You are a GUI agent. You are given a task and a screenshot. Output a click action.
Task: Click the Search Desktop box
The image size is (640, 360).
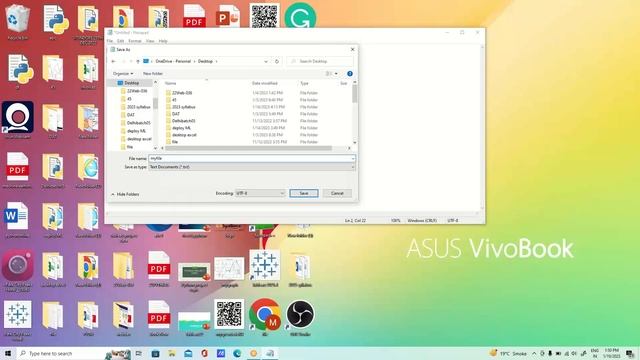coord(320,61)
